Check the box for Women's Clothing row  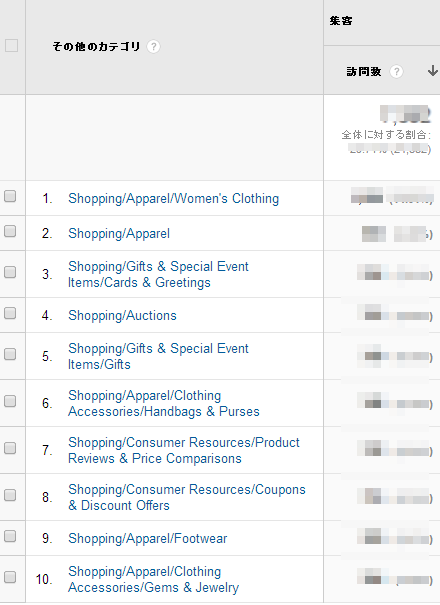pos(10,196)
